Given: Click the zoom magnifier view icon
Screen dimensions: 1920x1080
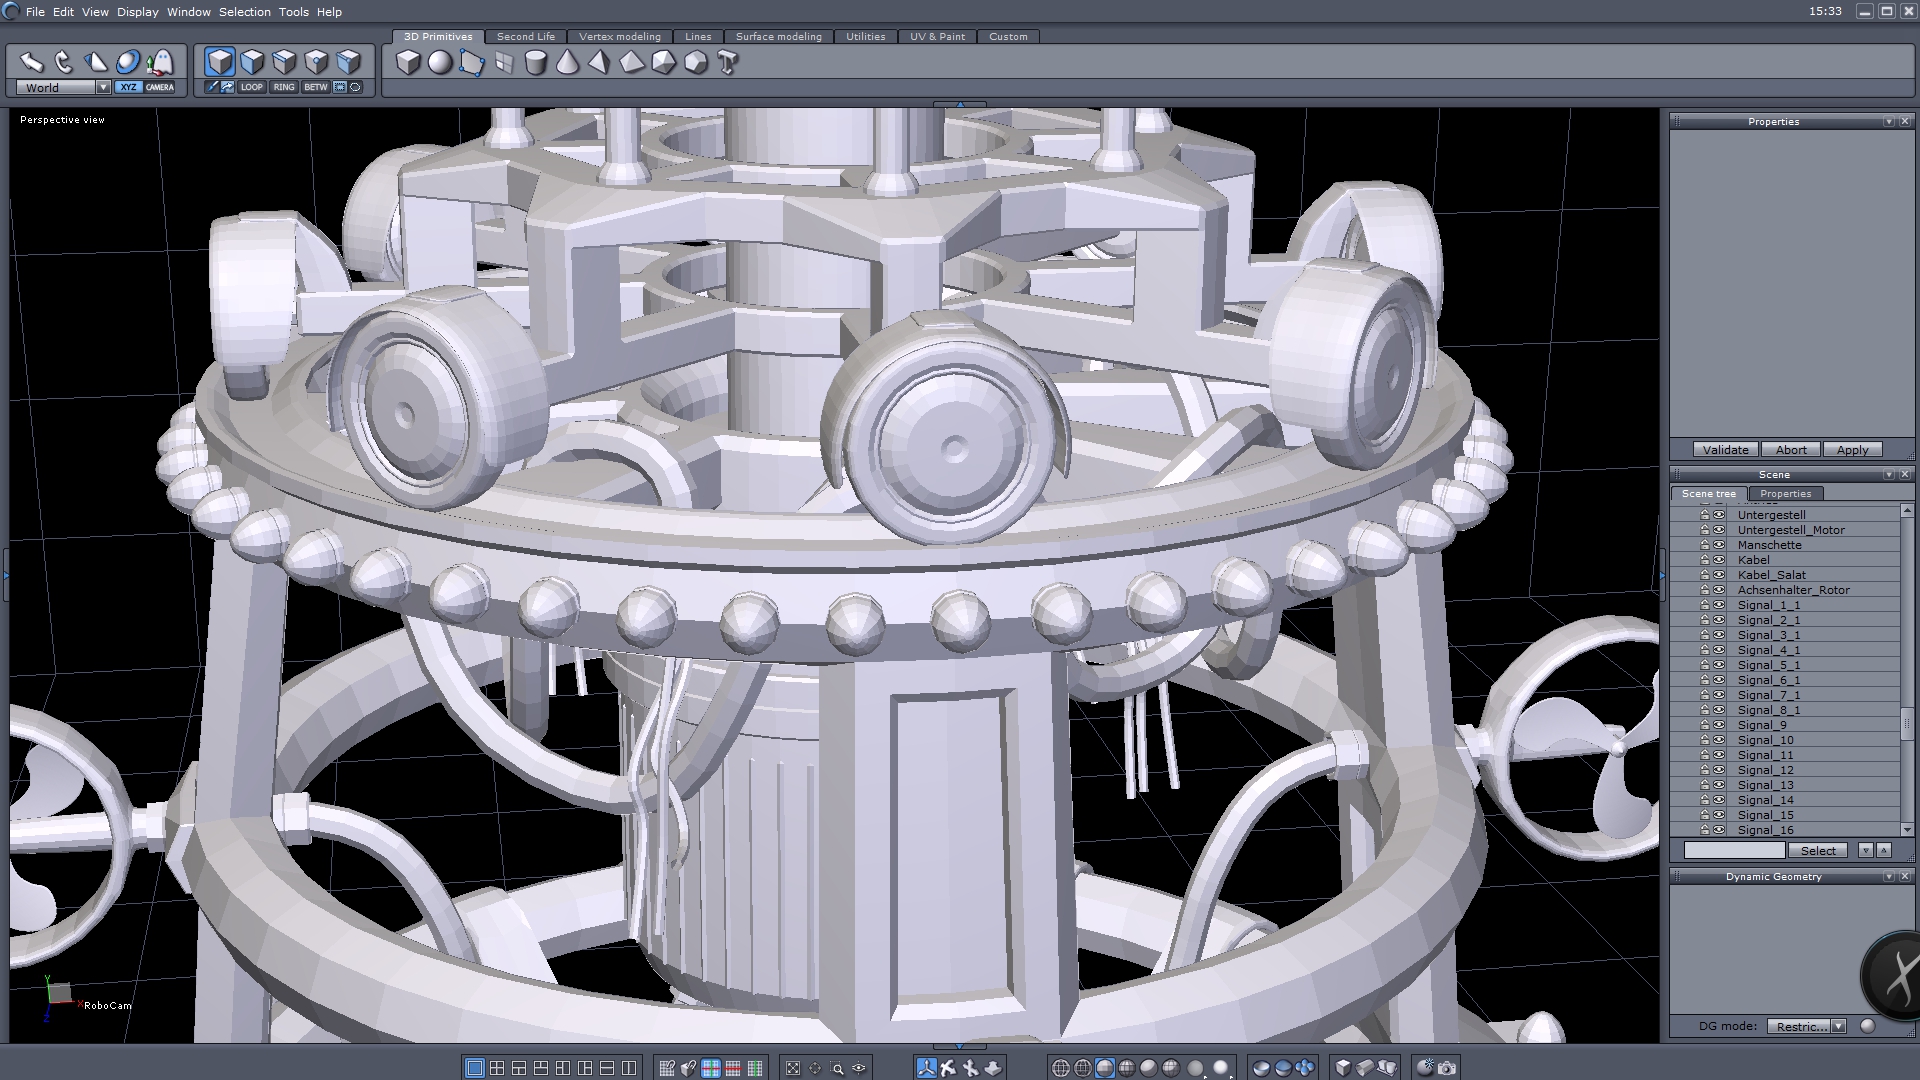Looking at the screenshot, I should (x=837, y=1068).
